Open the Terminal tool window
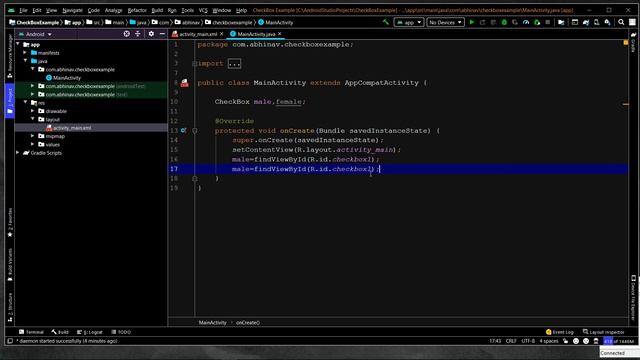Image resolution: width=640 pixels, height=360 pixels. coord(31,332)
